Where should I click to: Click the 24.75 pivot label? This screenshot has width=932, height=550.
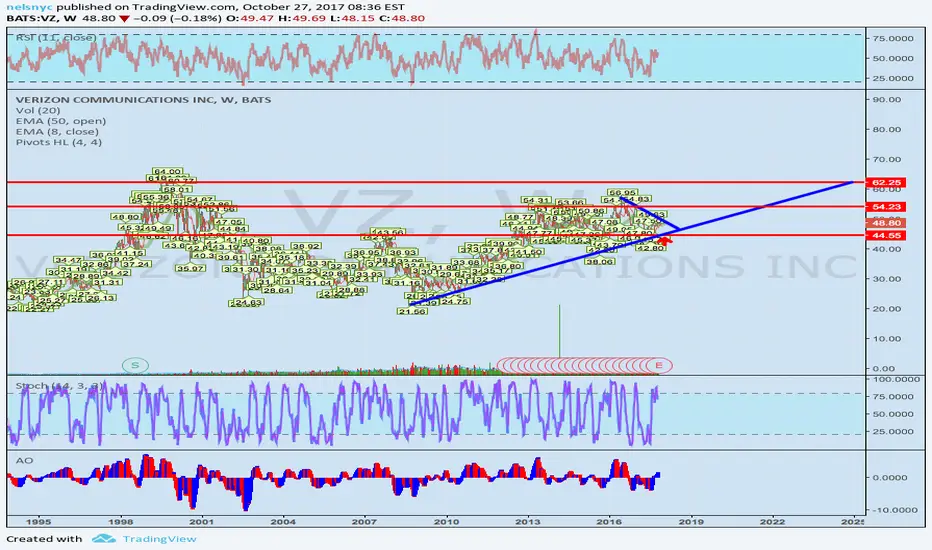[455, 301]
